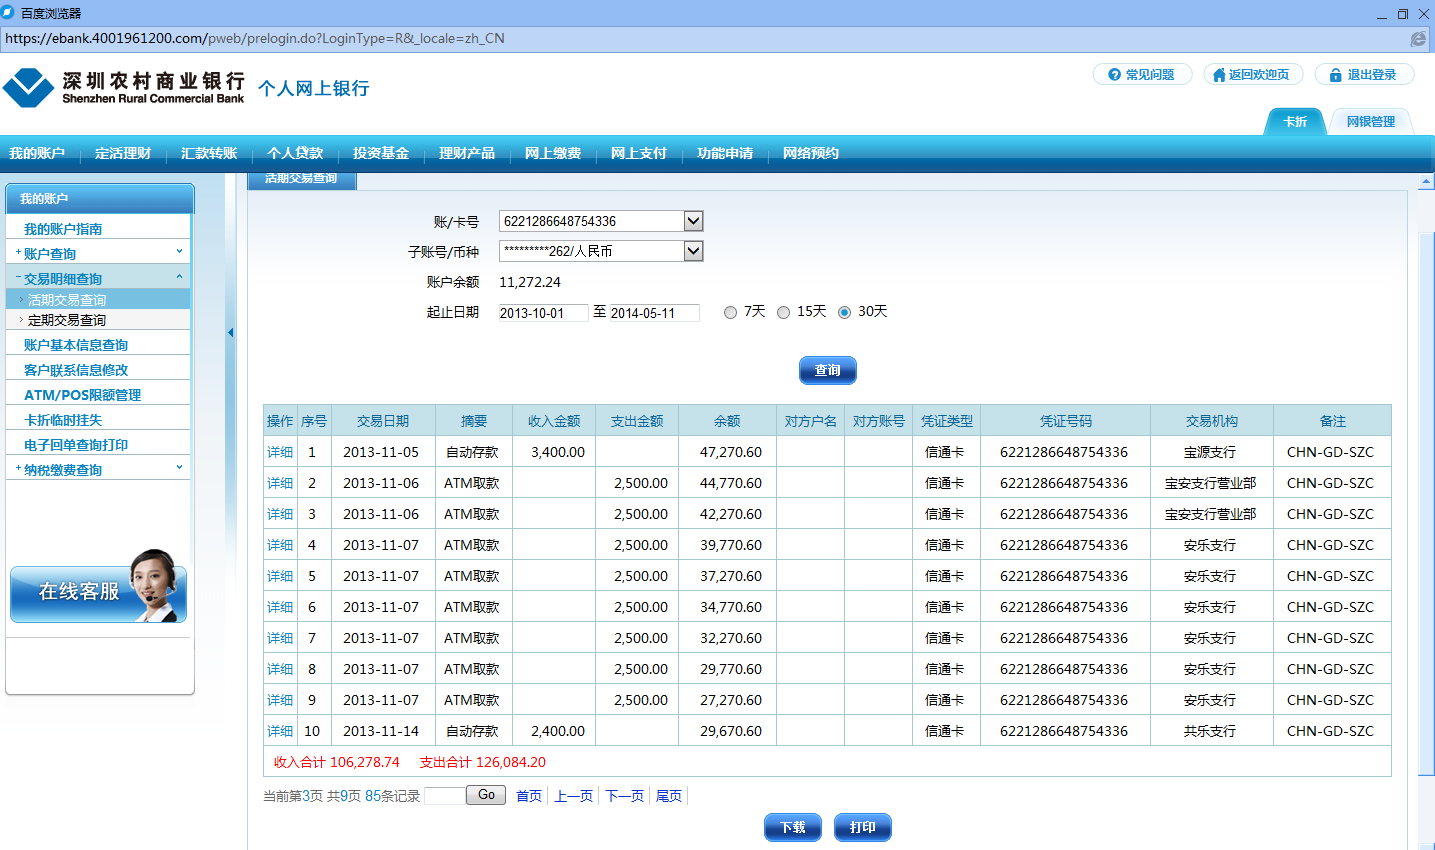Open the 汇款转账 menu item
The height and width of the screenshot is (850, 1435).
click(209, 153)
